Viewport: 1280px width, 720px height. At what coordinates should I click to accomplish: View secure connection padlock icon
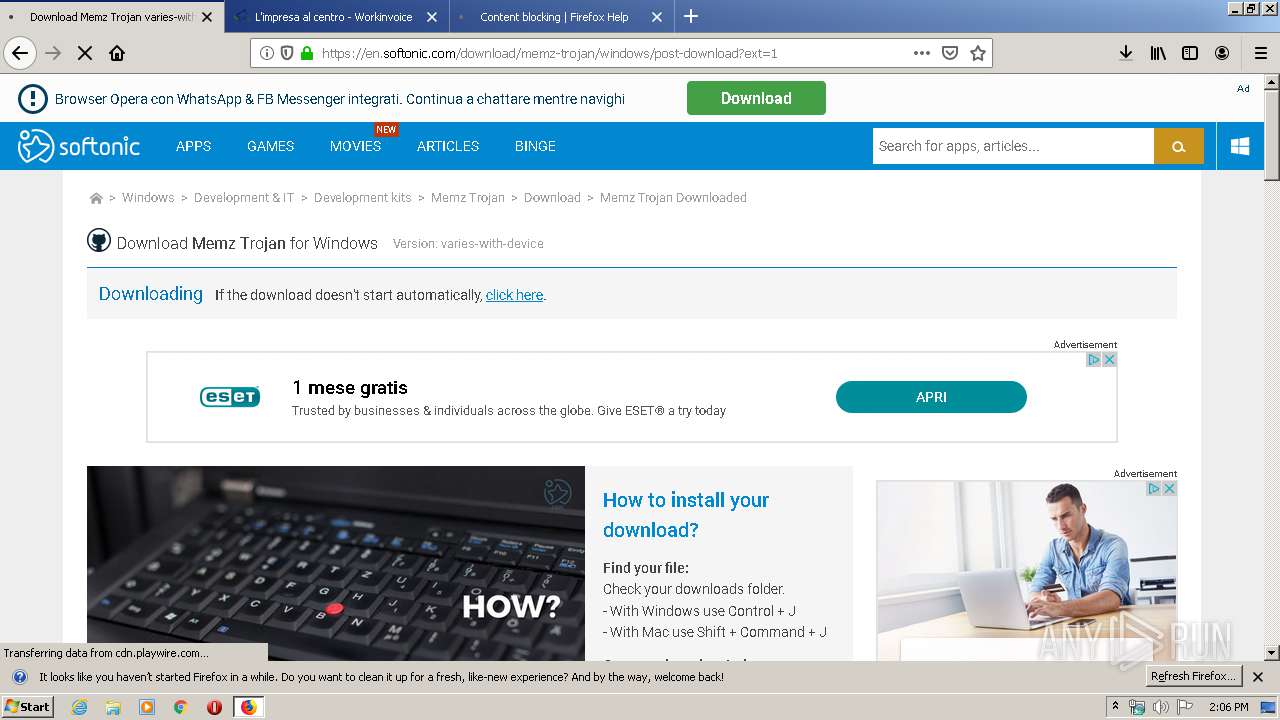[307, 53]
